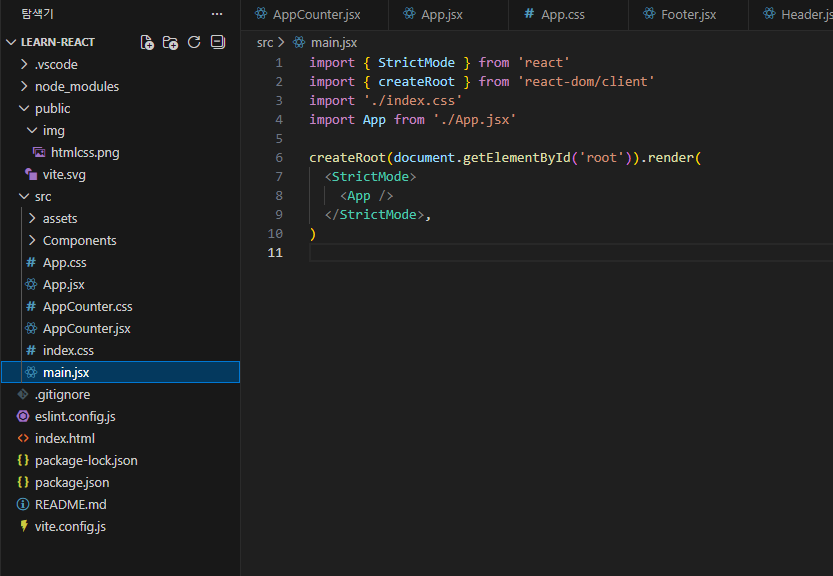Click src in the breadcrumb path
Viewport: 833px width, 576px height.
[264, 42]
